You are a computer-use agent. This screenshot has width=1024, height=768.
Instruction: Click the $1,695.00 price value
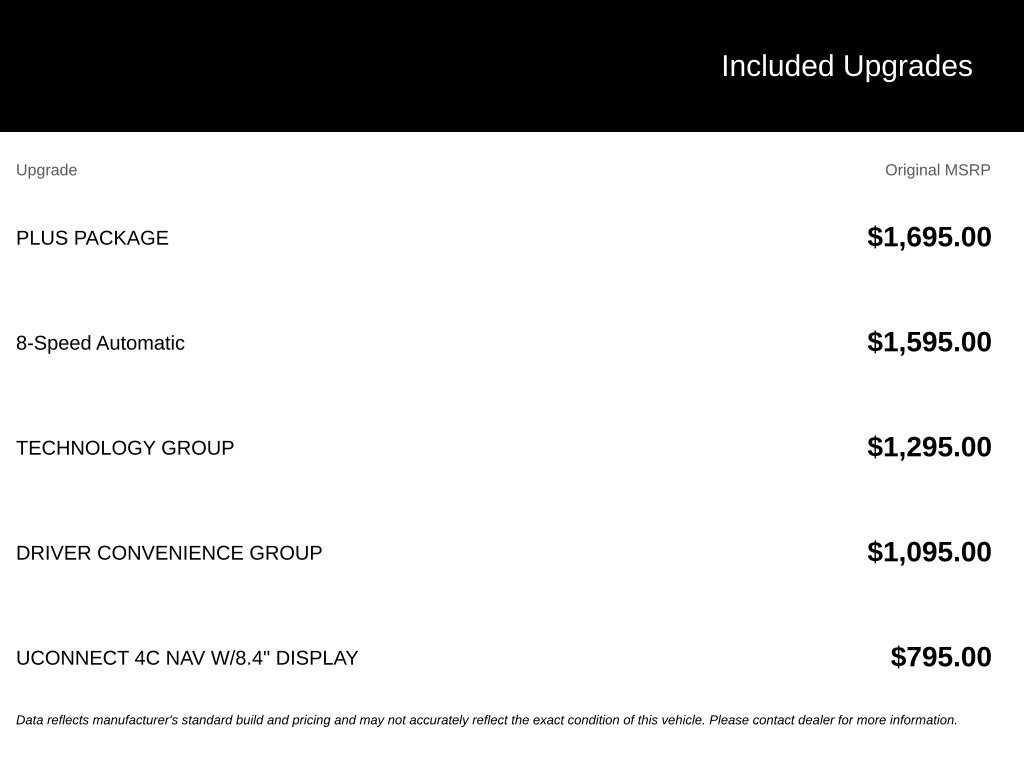pos(929,237)
